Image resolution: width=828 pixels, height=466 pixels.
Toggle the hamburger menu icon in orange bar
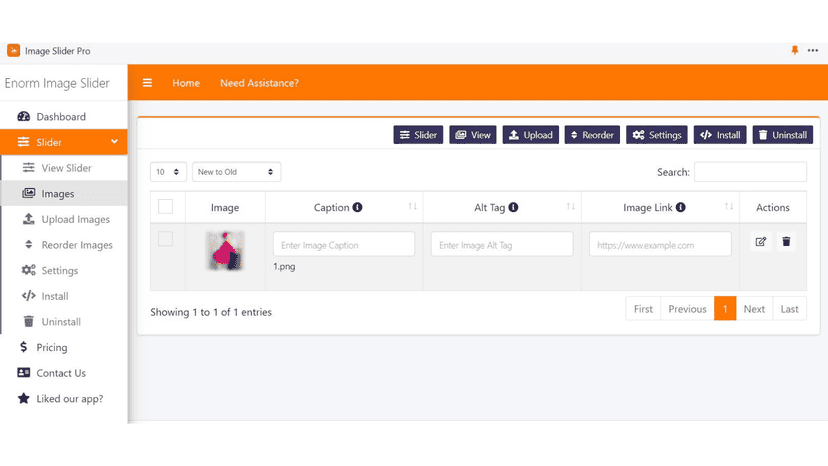pos(147,82)
